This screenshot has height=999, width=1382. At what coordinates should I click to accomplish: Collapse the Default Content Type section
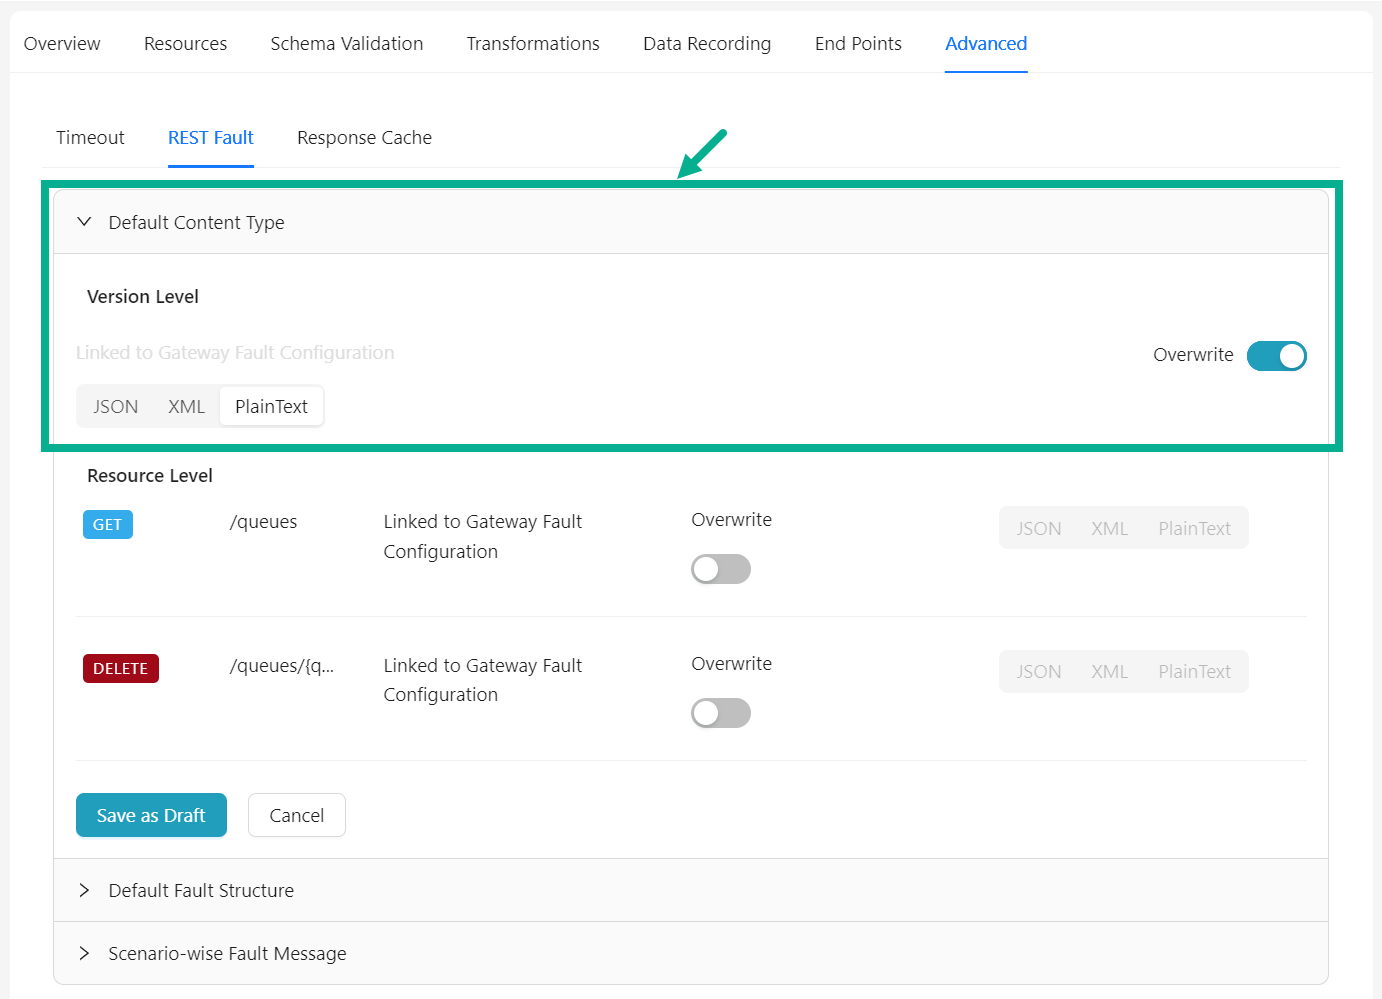(85, 222)
